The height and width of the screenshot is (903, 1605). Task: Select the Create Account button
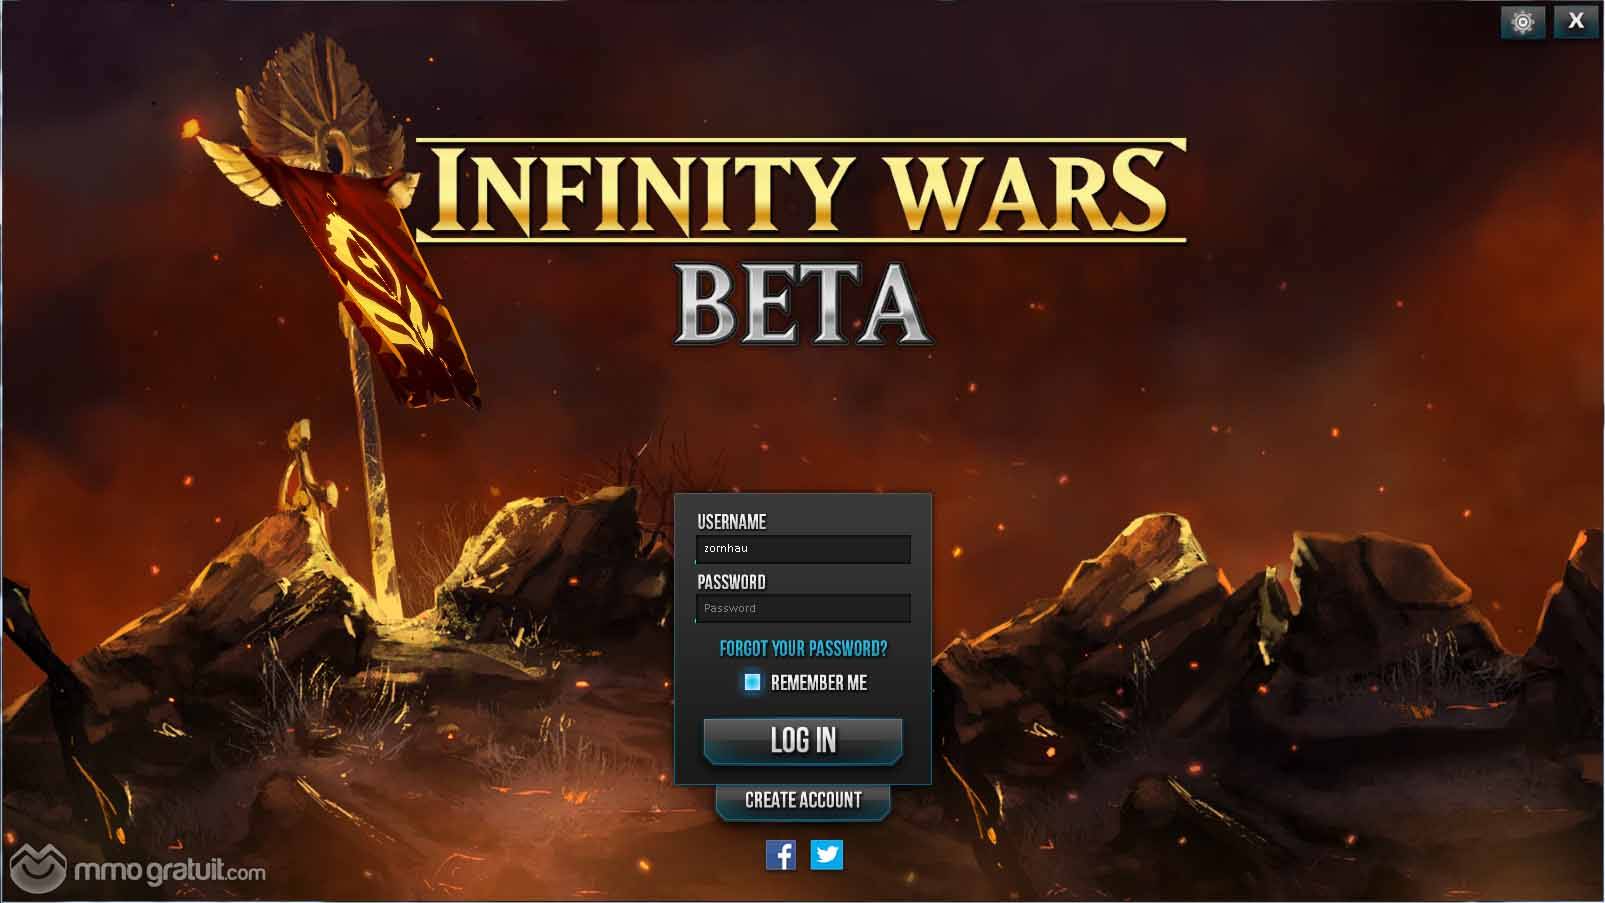tap(803, 800)
